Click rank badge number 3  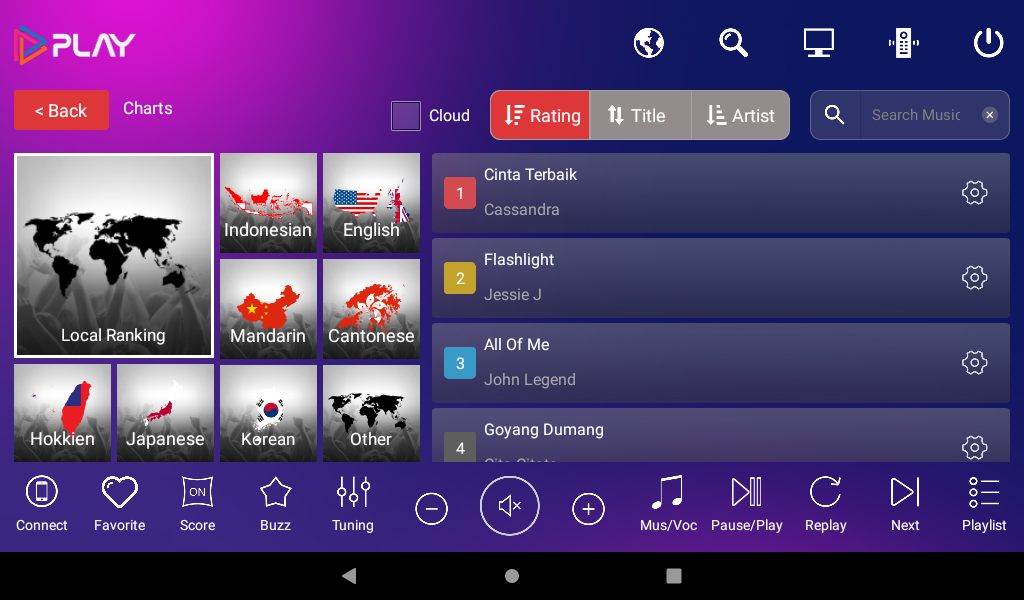[x=460, y=363]
